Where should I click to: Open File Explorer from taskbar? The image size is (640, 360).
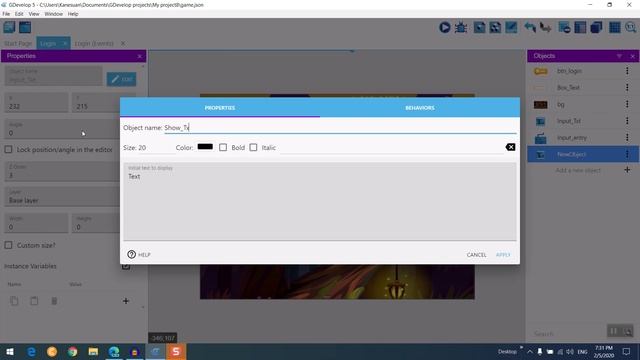[93, 351]
